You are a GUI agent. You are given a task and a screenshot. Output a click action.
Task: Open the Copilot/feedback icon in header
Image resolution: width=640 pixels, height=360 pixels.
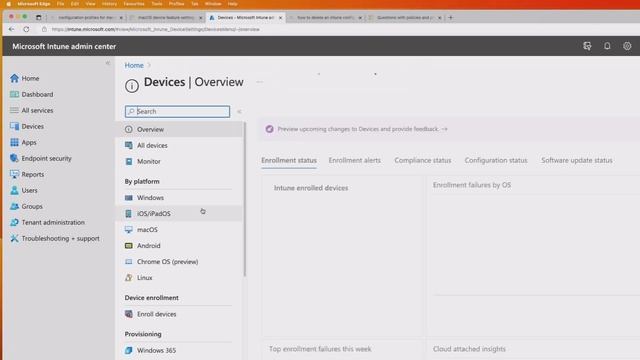(587, 46)
